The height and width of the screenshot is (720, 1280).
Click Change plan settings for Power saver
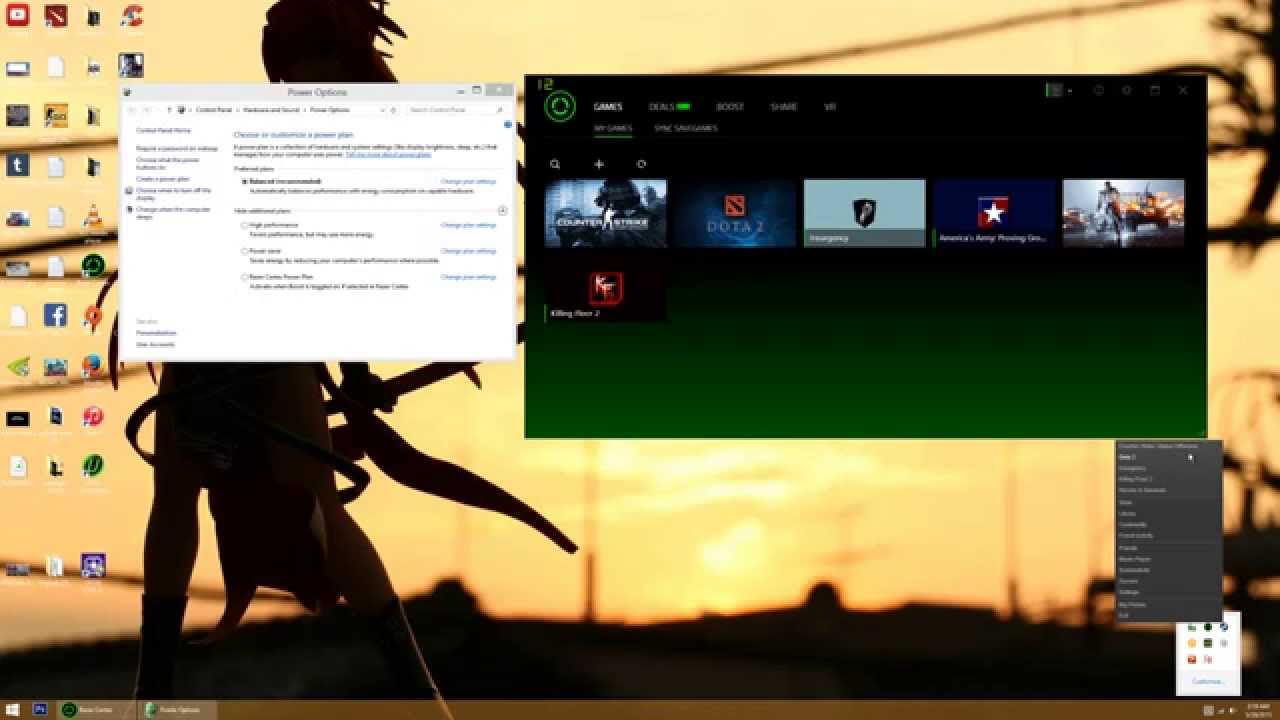[468, 251]
